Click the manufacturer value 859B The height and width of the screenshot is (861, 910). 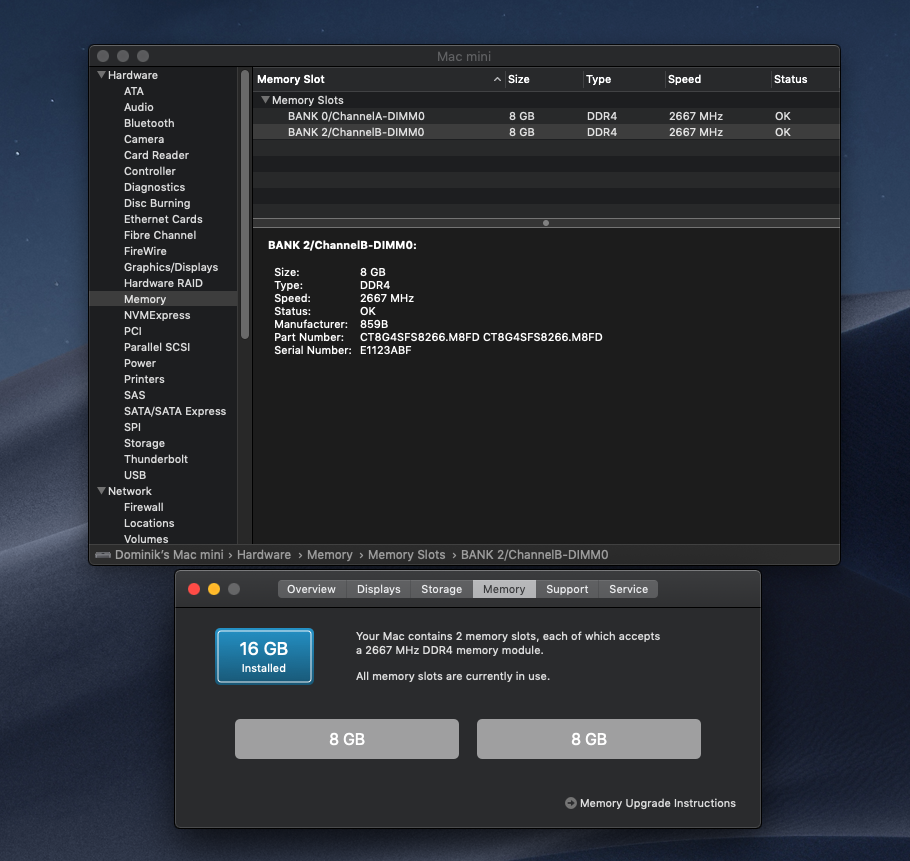[x=374, y=324]
